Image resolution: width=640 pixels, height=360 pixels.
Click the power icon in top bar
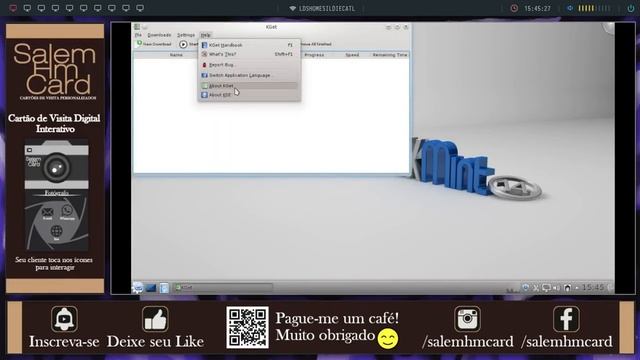631,8
